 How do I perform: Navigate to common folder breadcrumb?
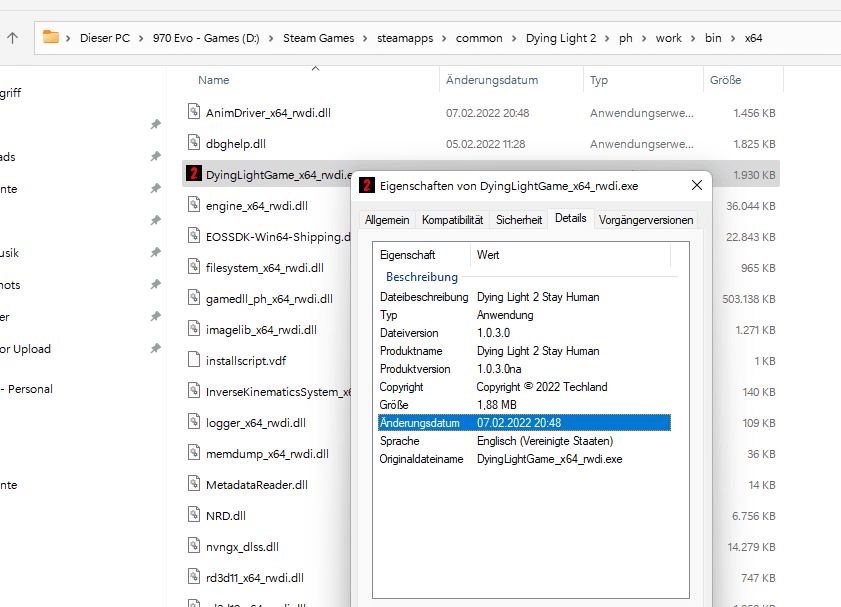[479, 38]
